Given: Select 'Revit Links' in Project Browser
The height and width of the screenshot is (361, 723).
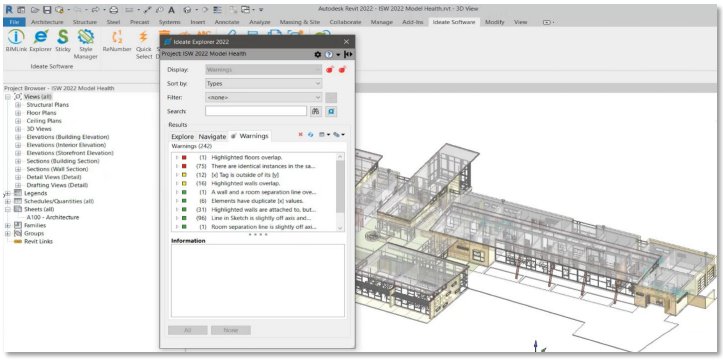Looking at the screenshot, I should coord(38,241).
